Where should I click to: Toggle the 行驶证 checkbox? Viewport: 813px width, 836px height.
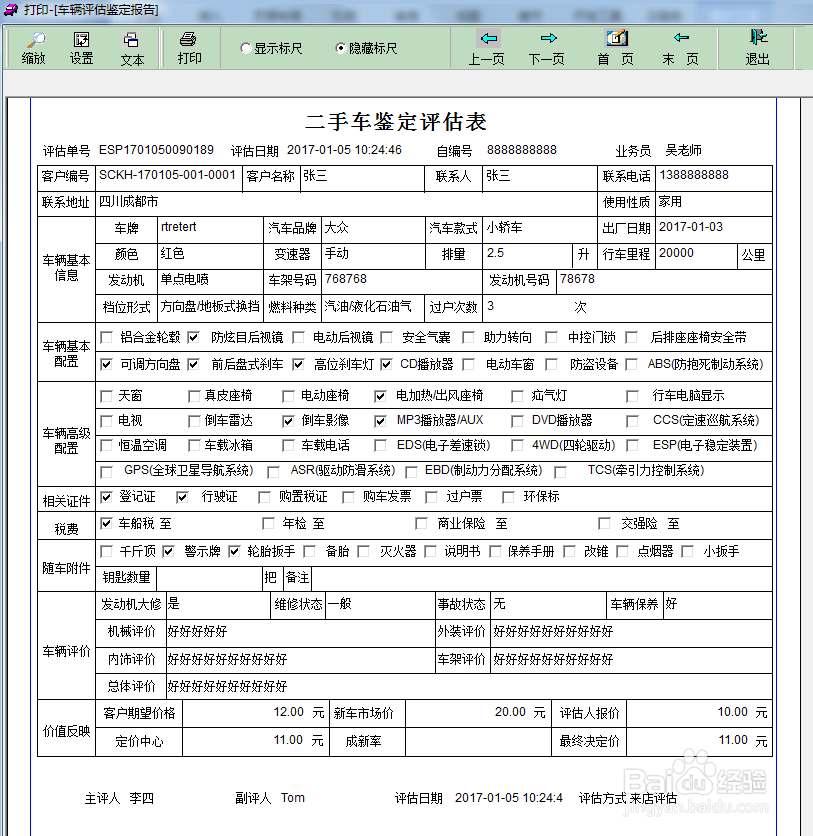click(182, 497)
